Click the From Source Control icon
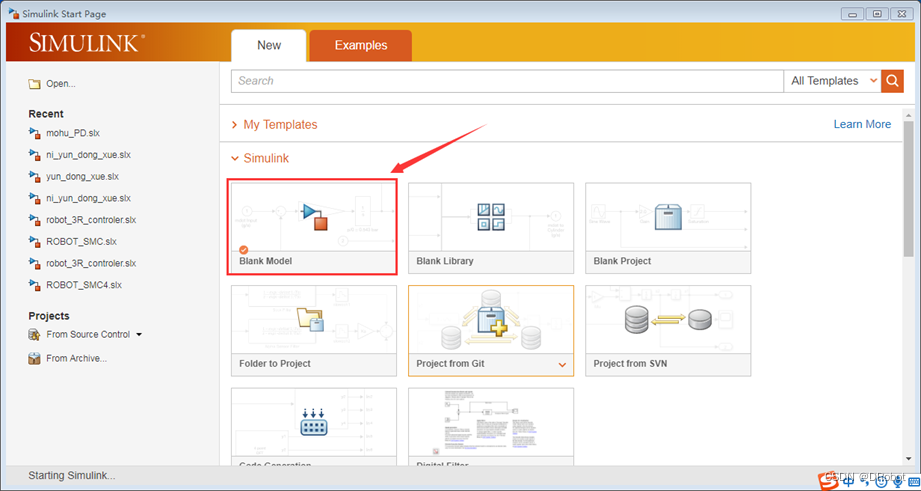The width and height of the screenshot is (921, 491). [x=35, y=334]
